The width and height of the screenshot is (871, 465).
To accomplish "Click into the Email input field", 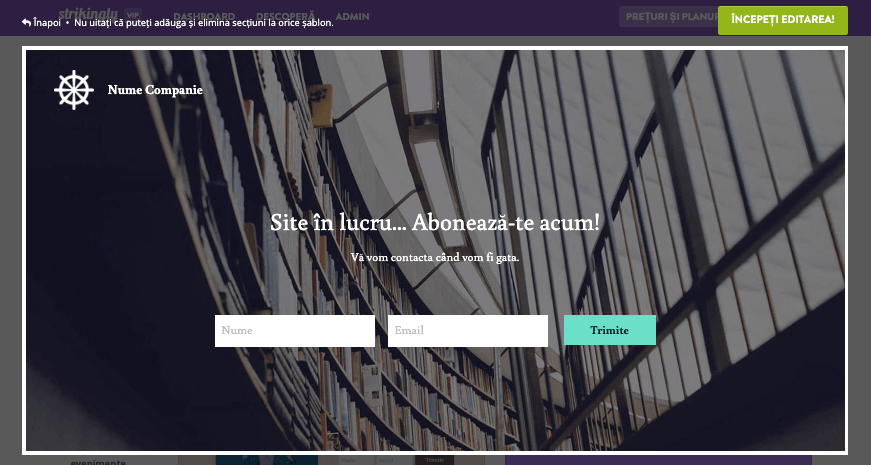I will click(x=468, y=331).
